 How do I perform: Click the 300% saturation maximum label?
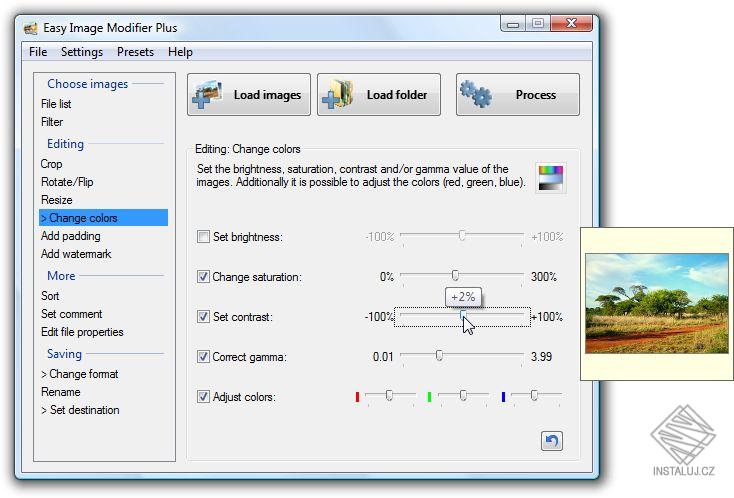(x=544, y=277)
